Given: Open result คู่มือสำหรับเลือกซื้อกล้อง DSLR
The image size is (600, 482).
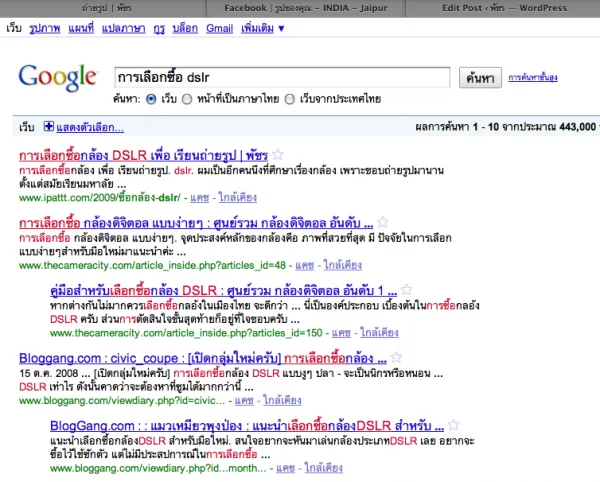Looking at the screenshot, I should 223,290.
